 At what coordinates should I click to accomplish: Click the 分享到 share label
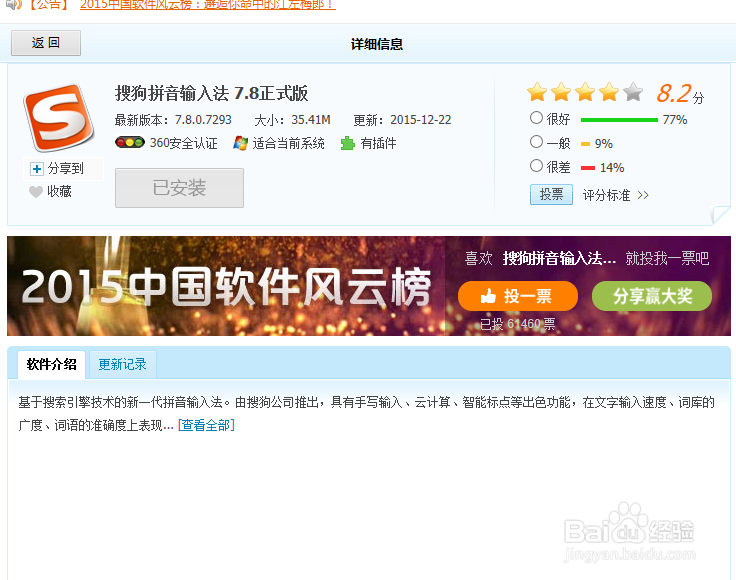pyautogui.click(x=66, y=169)
